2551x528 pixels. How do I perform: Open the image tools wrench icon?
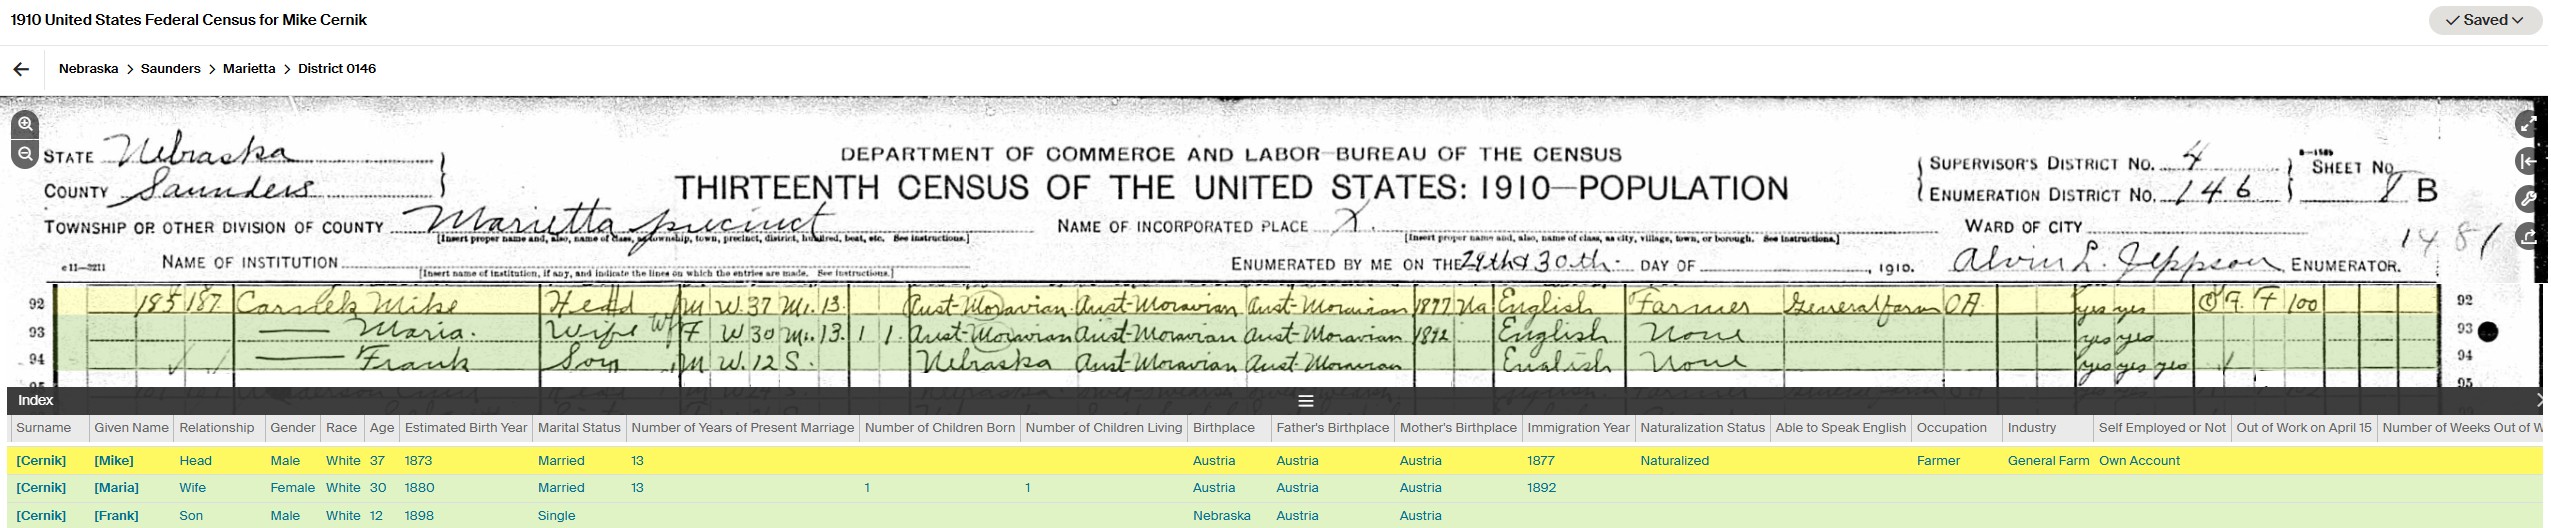(x=2527, y=199)
